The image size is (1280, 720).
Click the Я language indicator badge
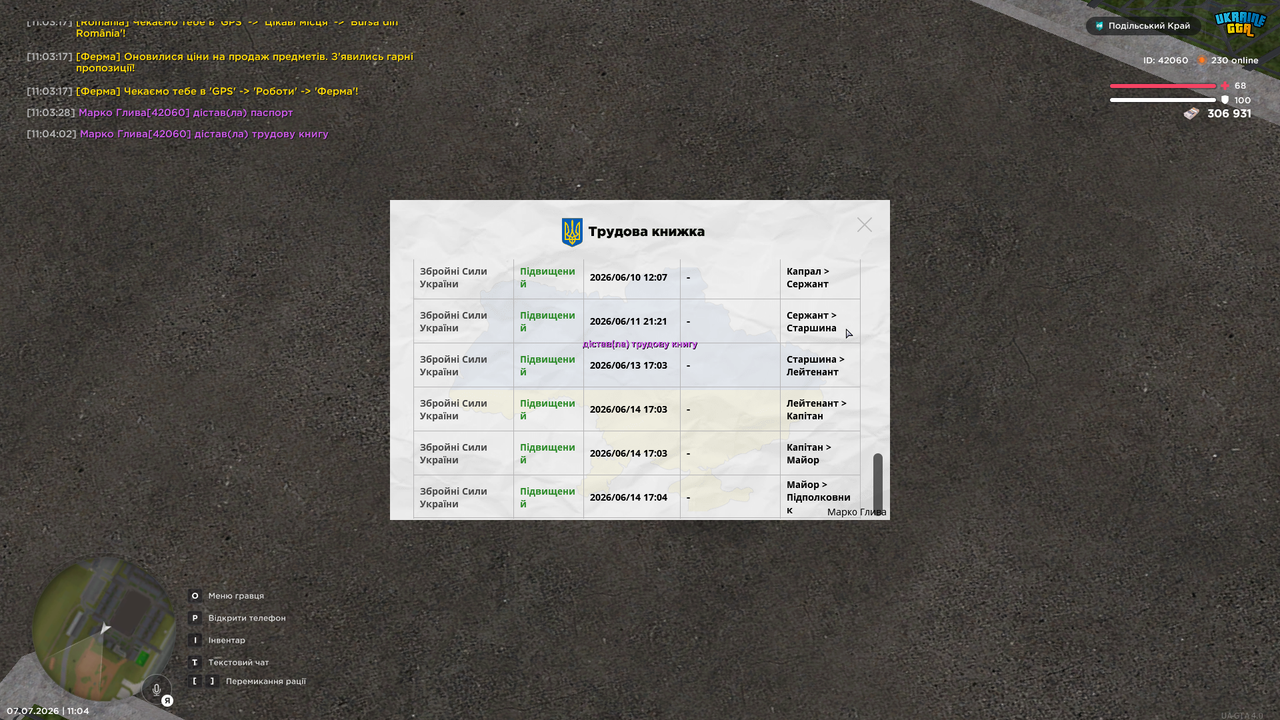click(168, 701)
